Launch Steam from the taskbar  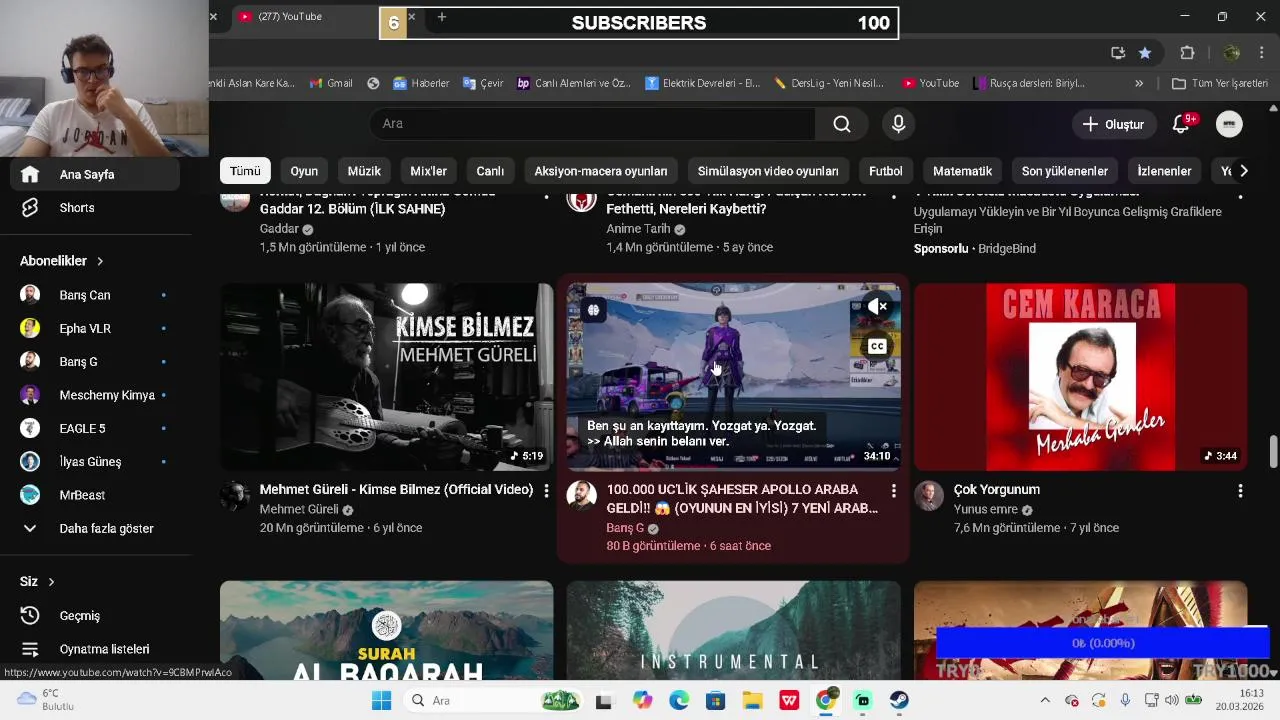click(x=899, y=701)
